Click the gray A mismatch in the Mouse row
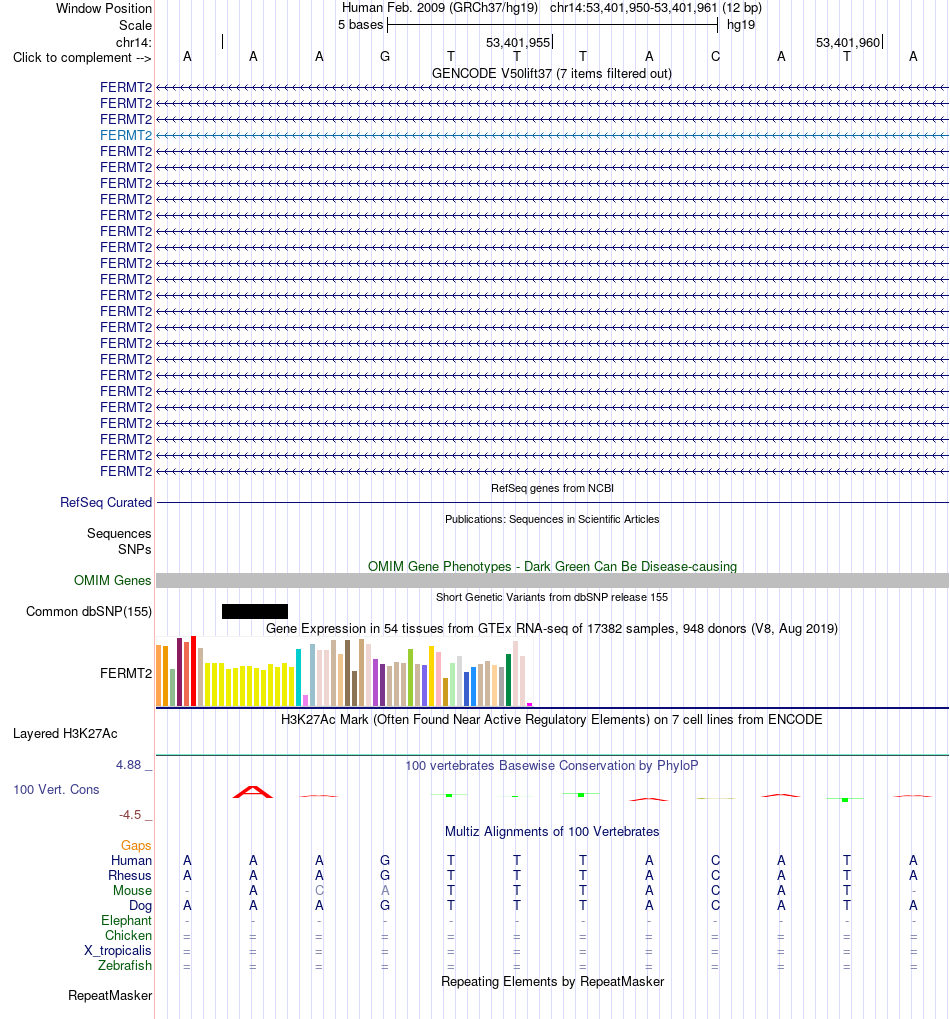The image size is (950, 1019). pos(385,890)
